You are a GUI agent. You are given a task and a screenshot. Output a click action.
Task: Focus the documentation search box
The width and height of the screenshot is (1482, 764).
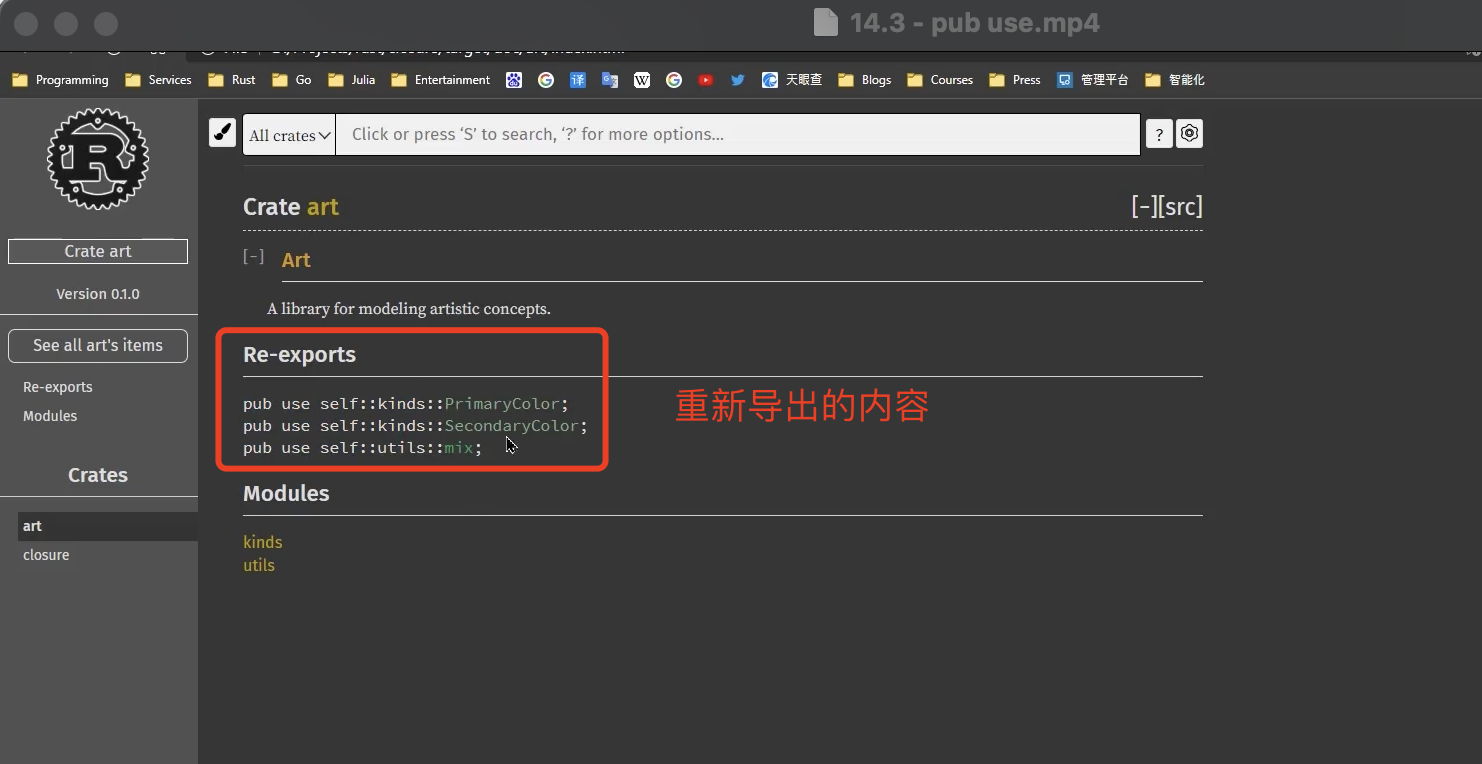point(737,134)
